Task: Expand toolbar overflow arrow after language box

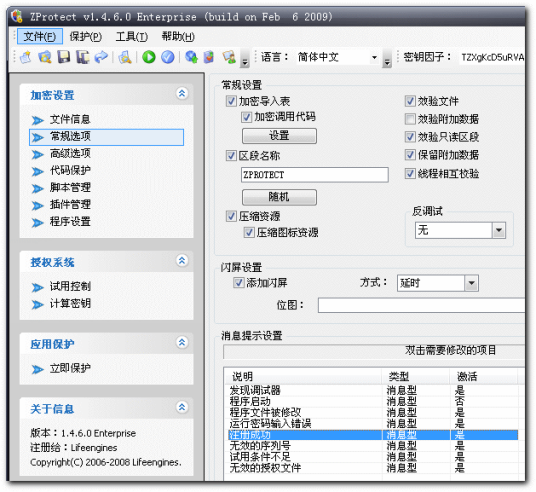Action: tap(387, 58)
